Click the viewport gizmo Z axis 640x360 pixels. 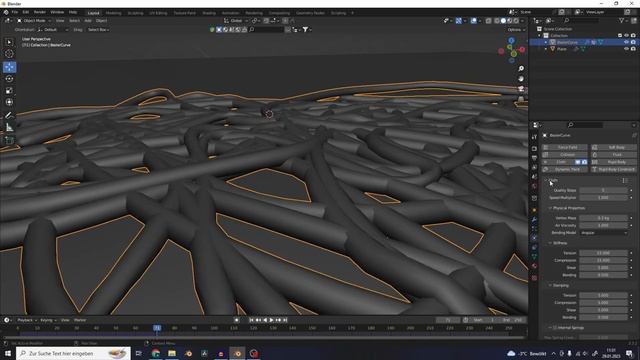click(511, 40)
